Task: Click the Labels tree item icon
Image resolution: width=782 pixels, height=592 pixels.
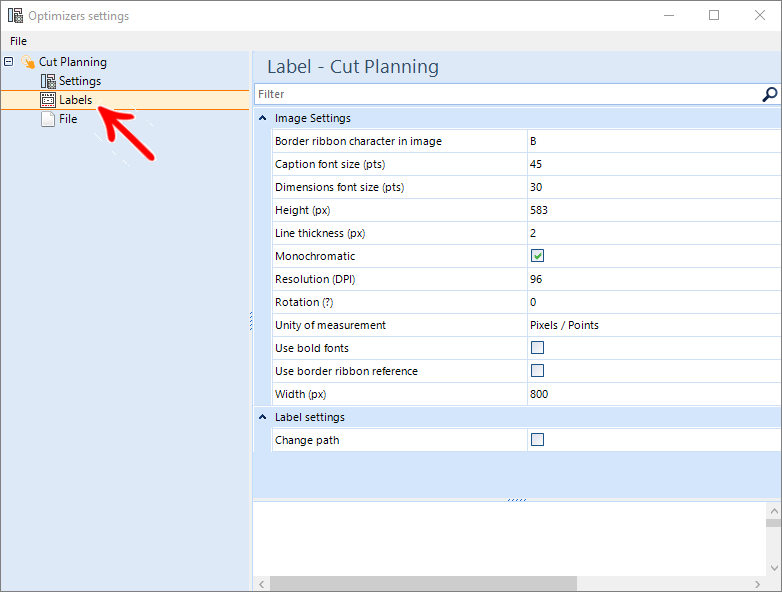Action: [x=48, y=100]
